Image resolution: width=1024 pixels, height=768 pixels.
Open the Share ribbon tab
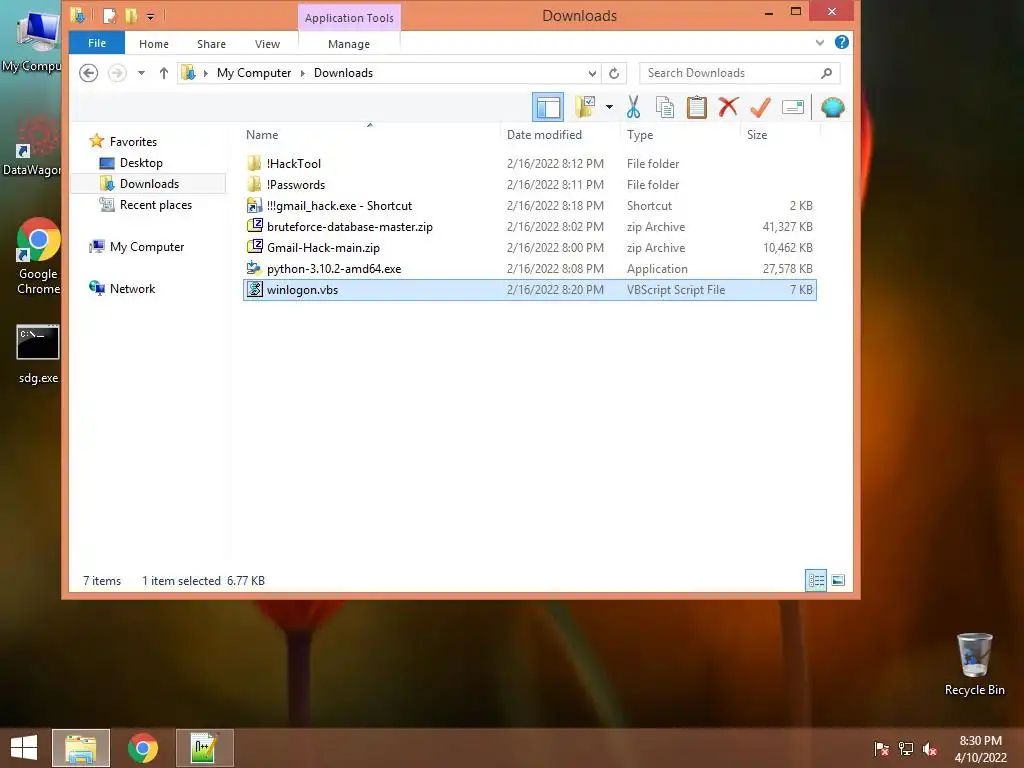click(x=211, y=44)
